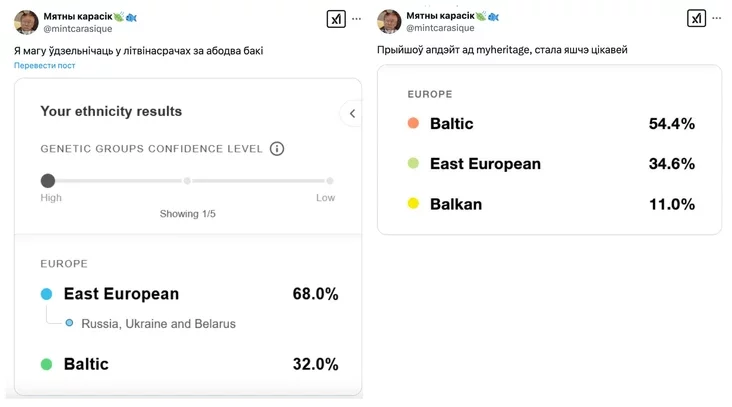The image size is (732, 407).
Task: Click the orange Baltic dot
Action: [413, 123]
